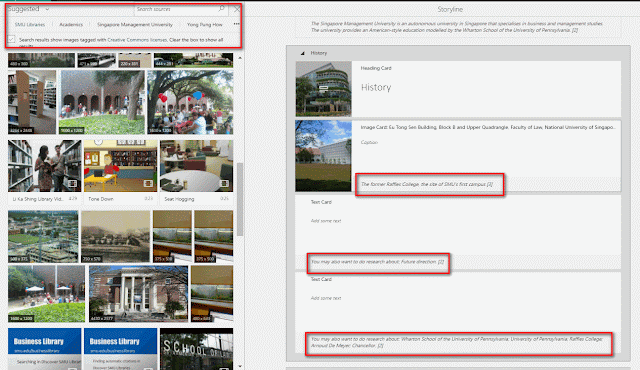Viewport: 640px width, 370px height.
Task: Select the crowd with balloons photo
Action: pyautogui.click(x=190, y=102)
